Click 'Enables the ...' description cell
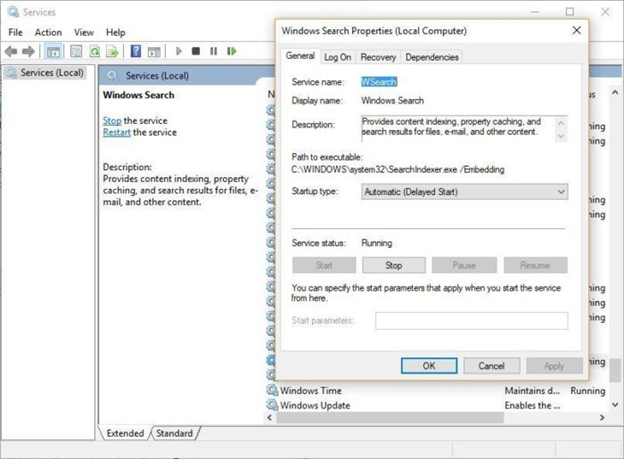 [532, 405]
